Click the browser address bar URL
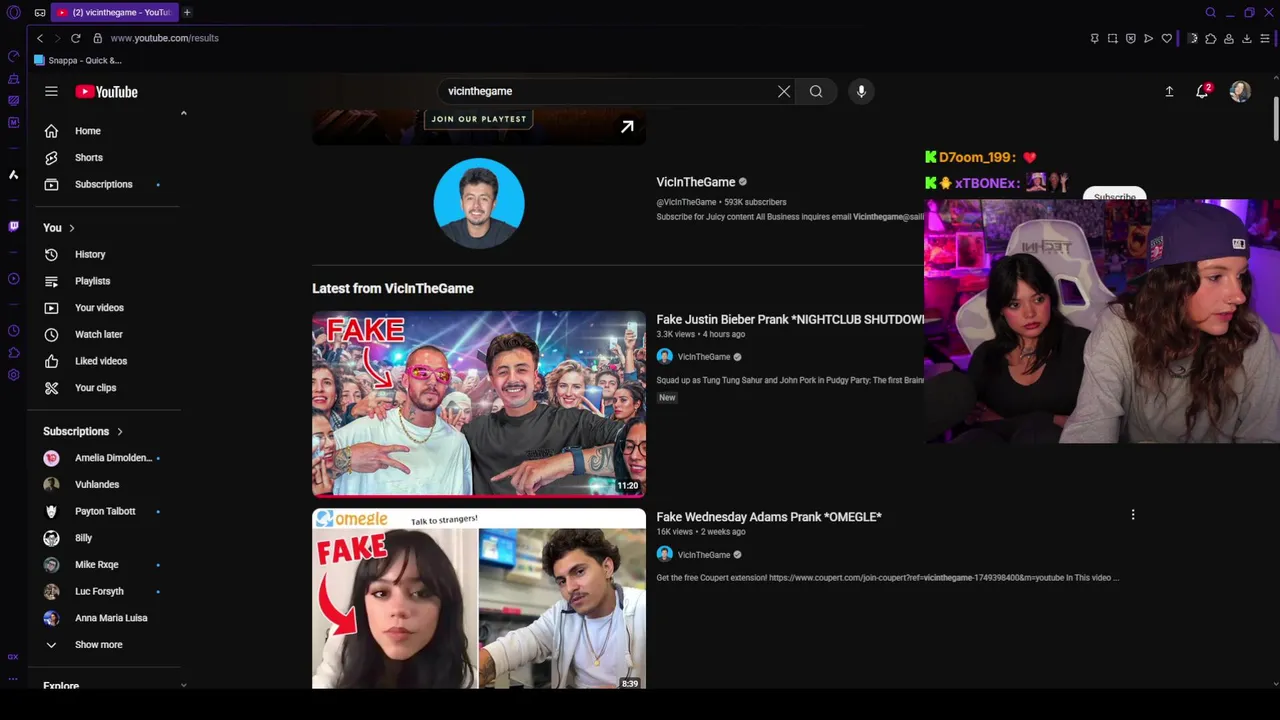1280x720 pixels. (165, 38)
